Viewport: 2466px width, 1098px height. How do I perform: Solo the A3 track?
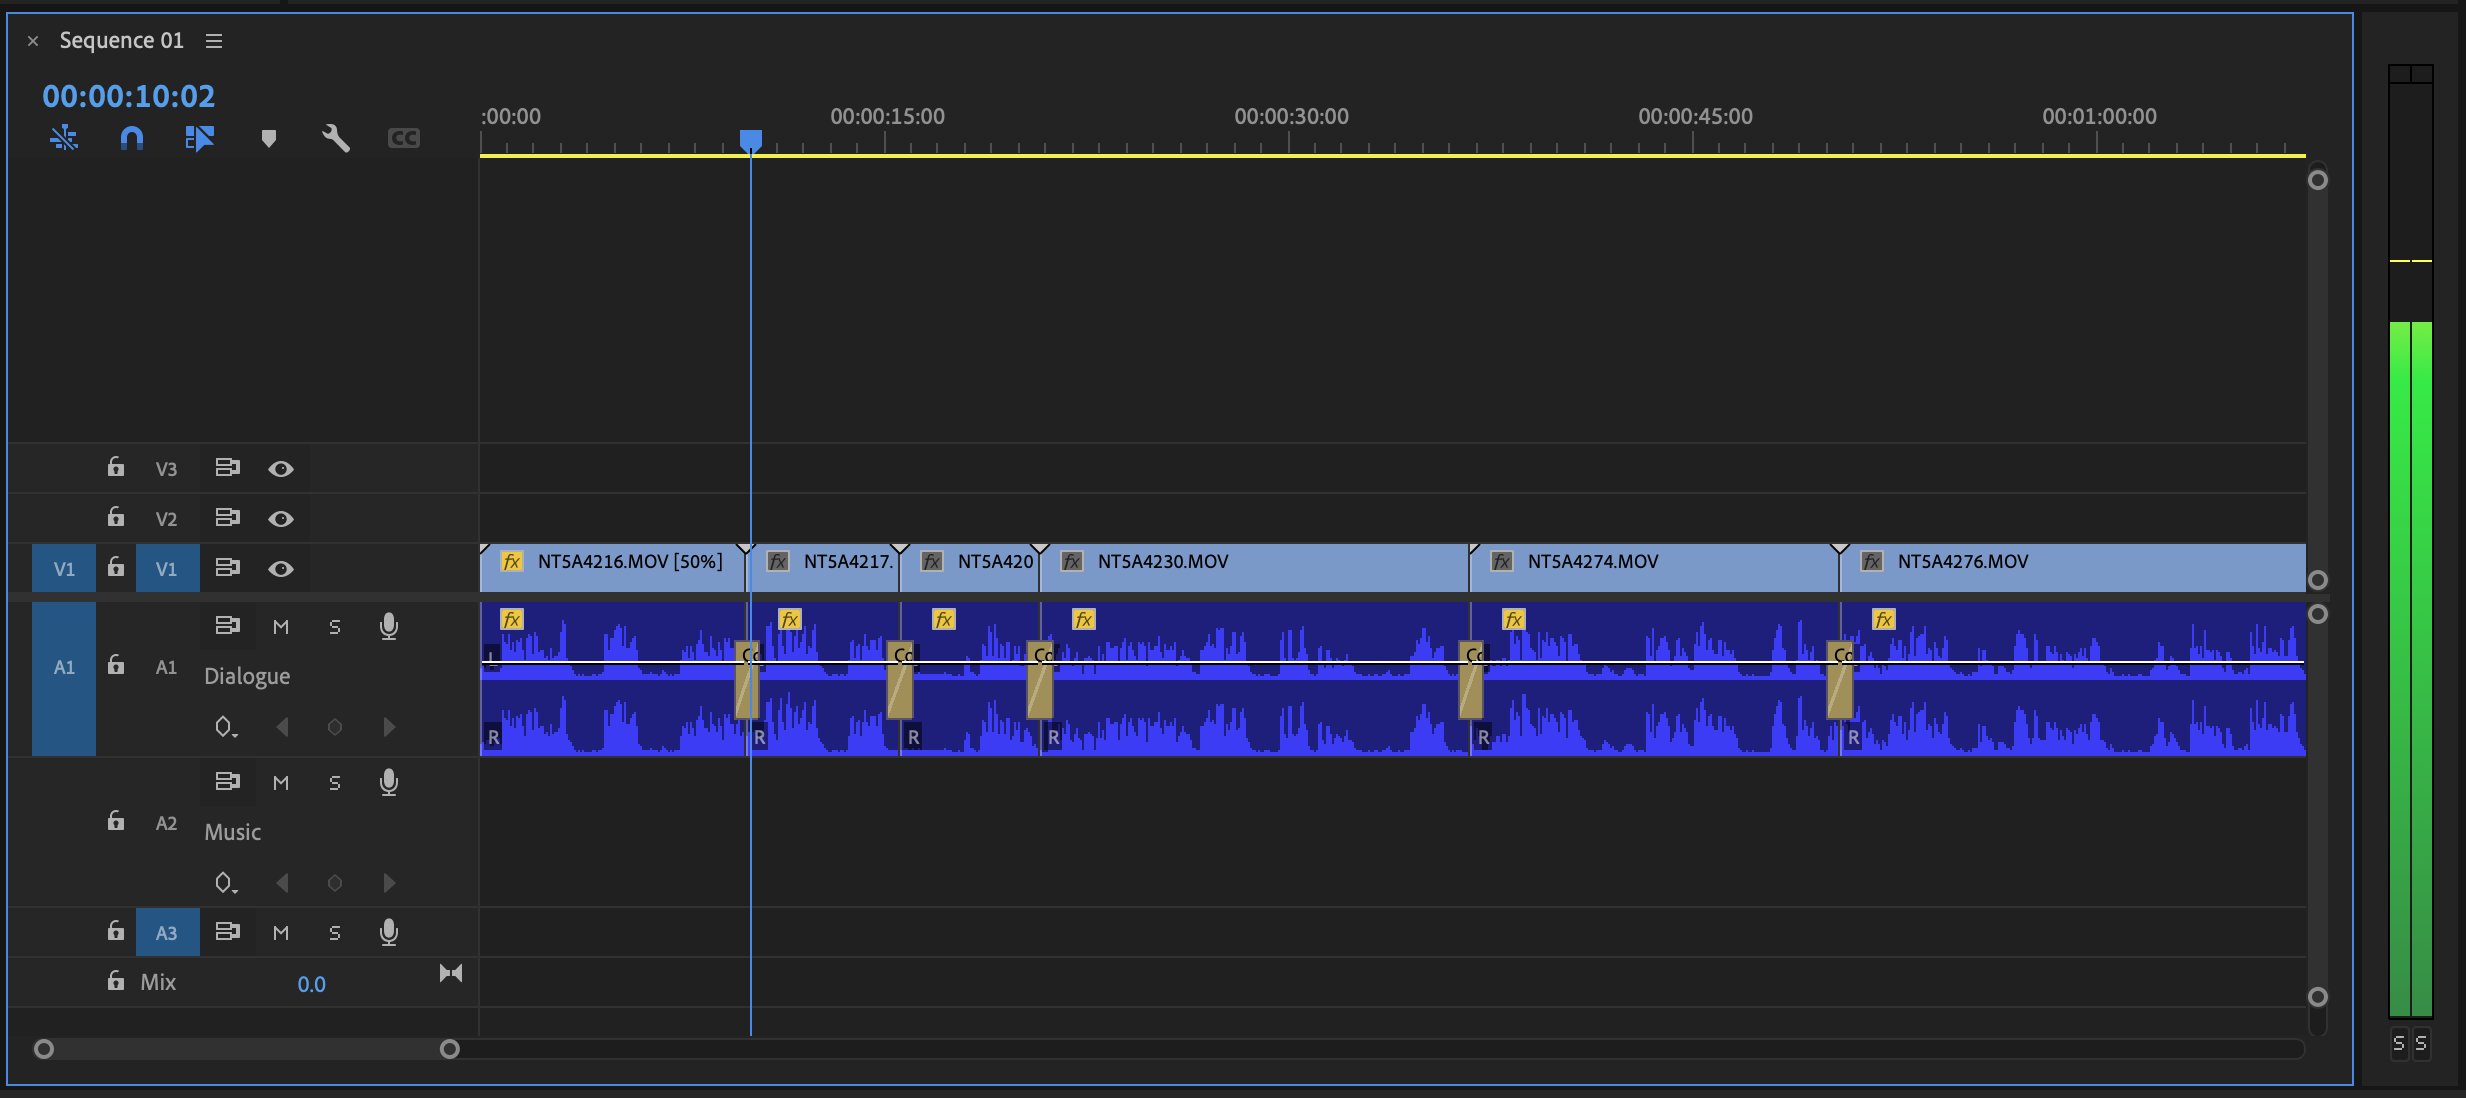point(335,933)
